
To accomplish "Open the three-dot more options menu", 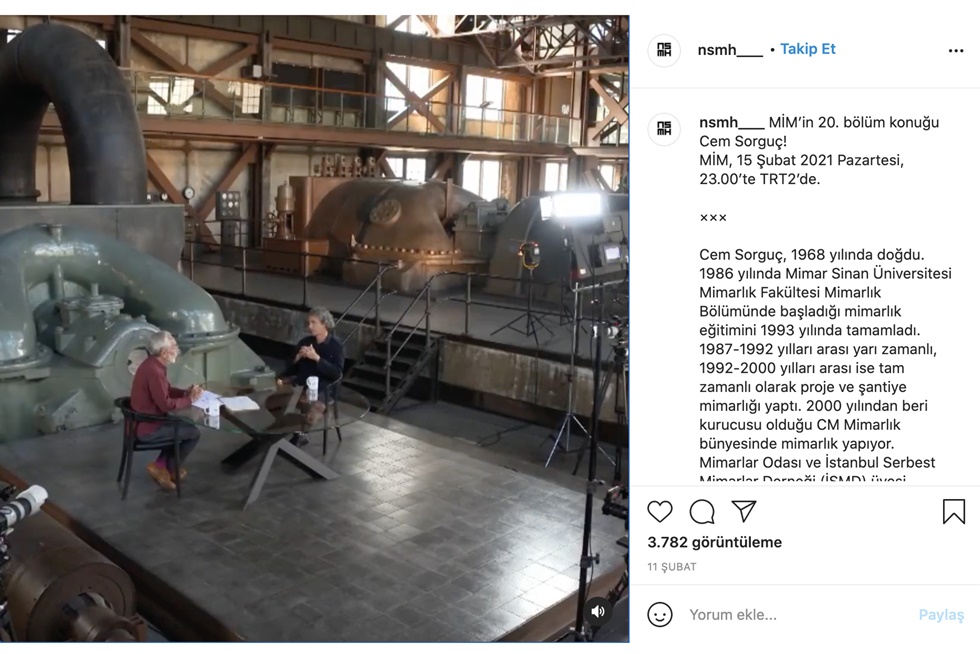I will pos(956,50).
